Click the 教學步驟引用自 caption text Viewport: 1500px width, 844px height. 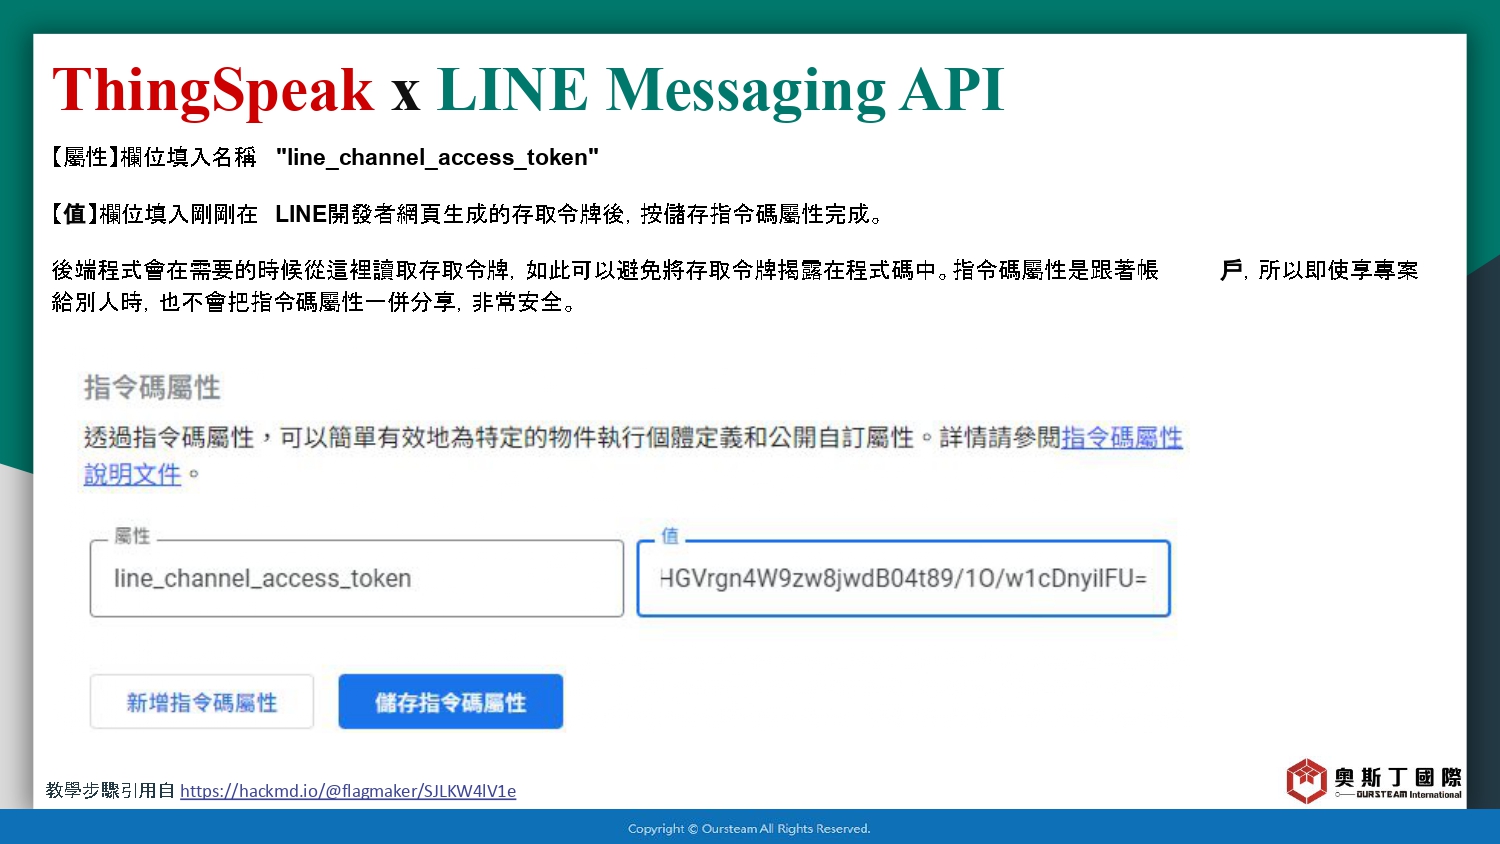111,791
